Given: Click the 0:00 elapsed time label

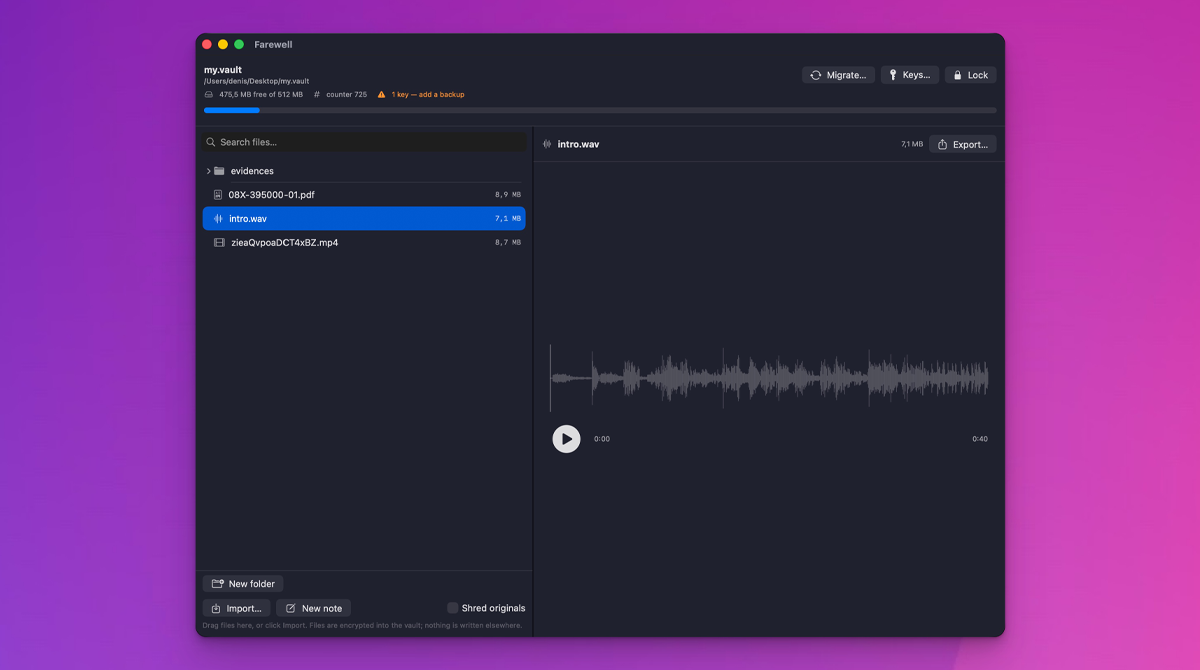Looking at the screenshot, I should pyautogui.click(x=602, y=439).
